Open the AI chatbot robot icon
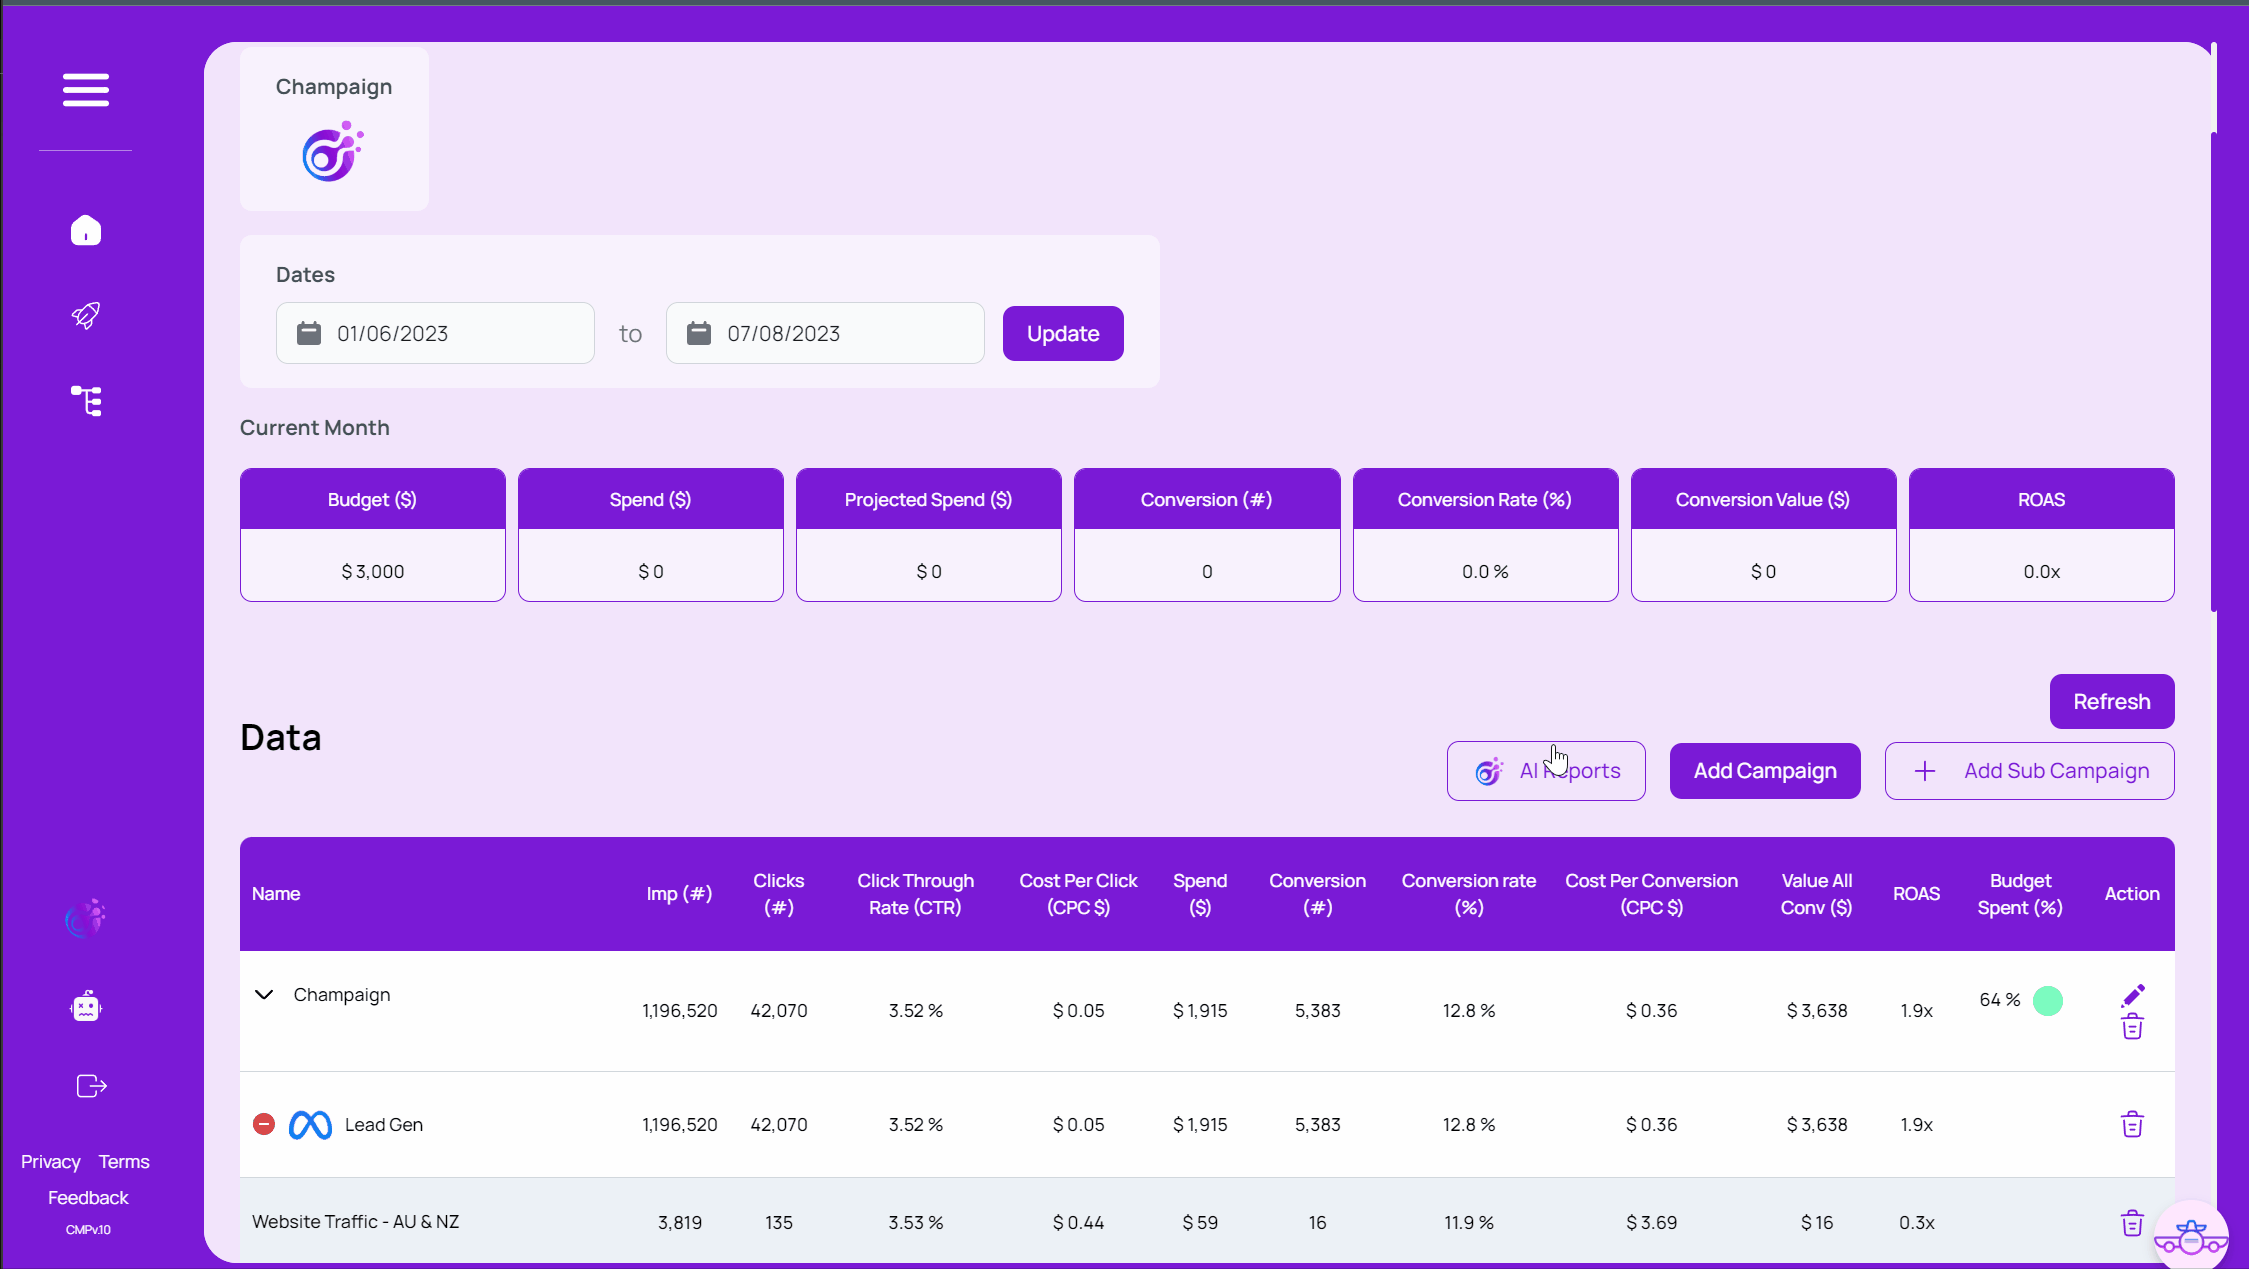The height and width of the screenshot is (1269, 2249). click(85, 1006)
